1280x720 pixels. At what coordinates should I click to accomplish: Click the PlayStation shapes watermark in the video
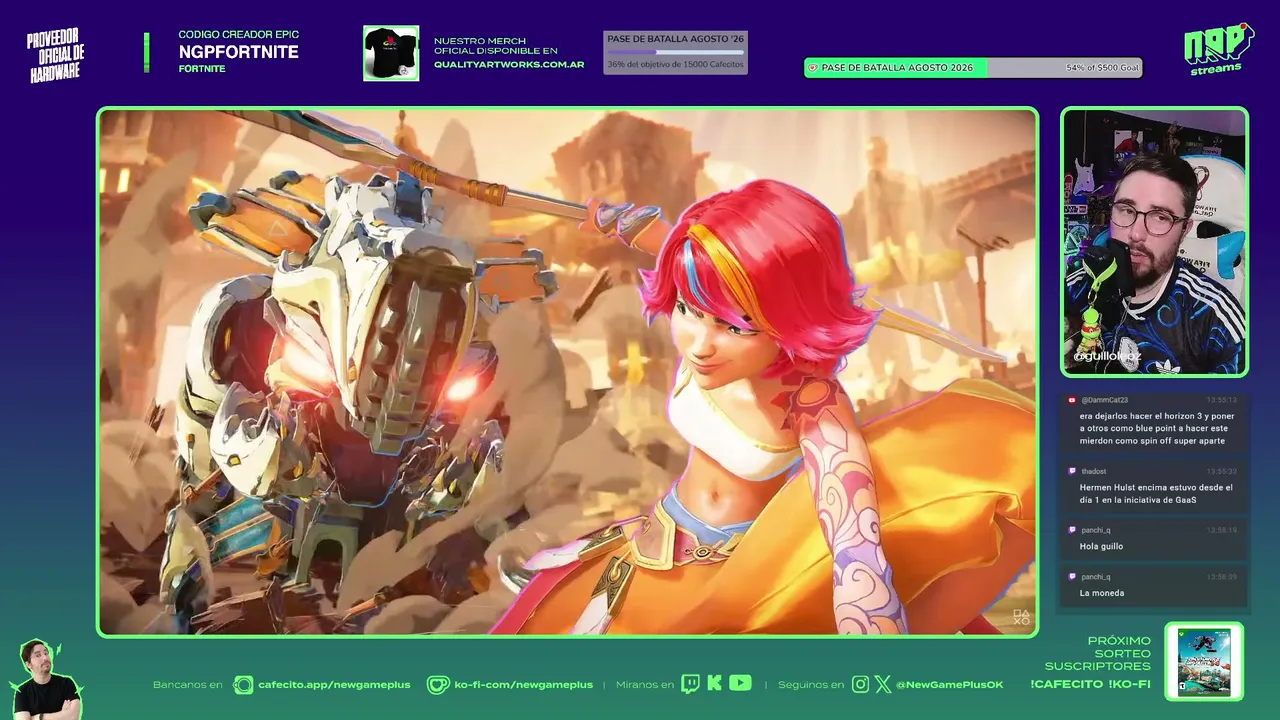pos(1021,618)
